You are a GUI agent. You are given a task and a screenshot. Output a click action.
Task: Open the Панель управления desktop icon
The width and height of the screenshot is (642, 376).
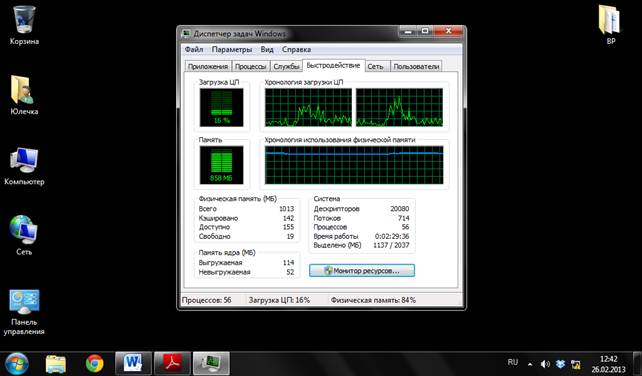coord(24,312)
